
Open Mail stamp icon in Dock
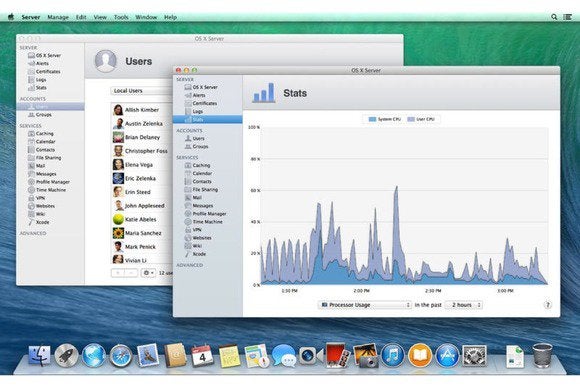(x=148, y=355)
